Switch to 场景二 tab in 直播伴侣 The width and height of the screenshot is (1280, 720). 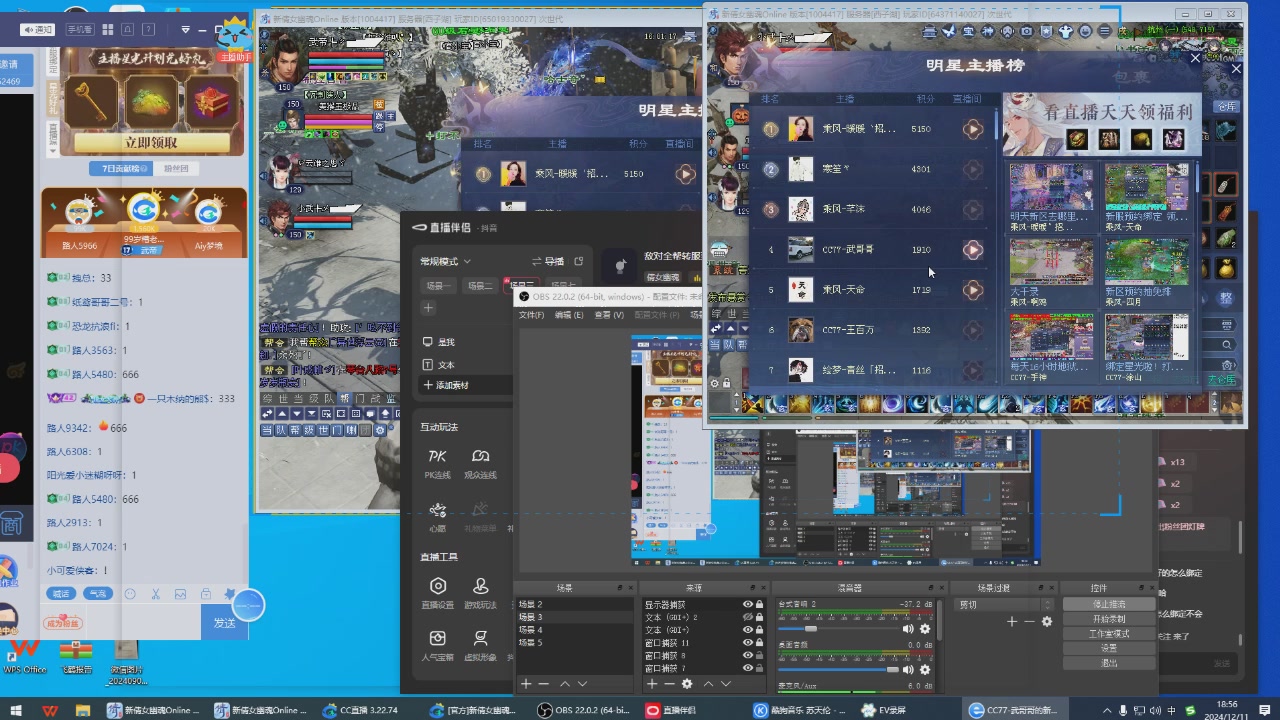pyautogui.click(x=480, y=286)
